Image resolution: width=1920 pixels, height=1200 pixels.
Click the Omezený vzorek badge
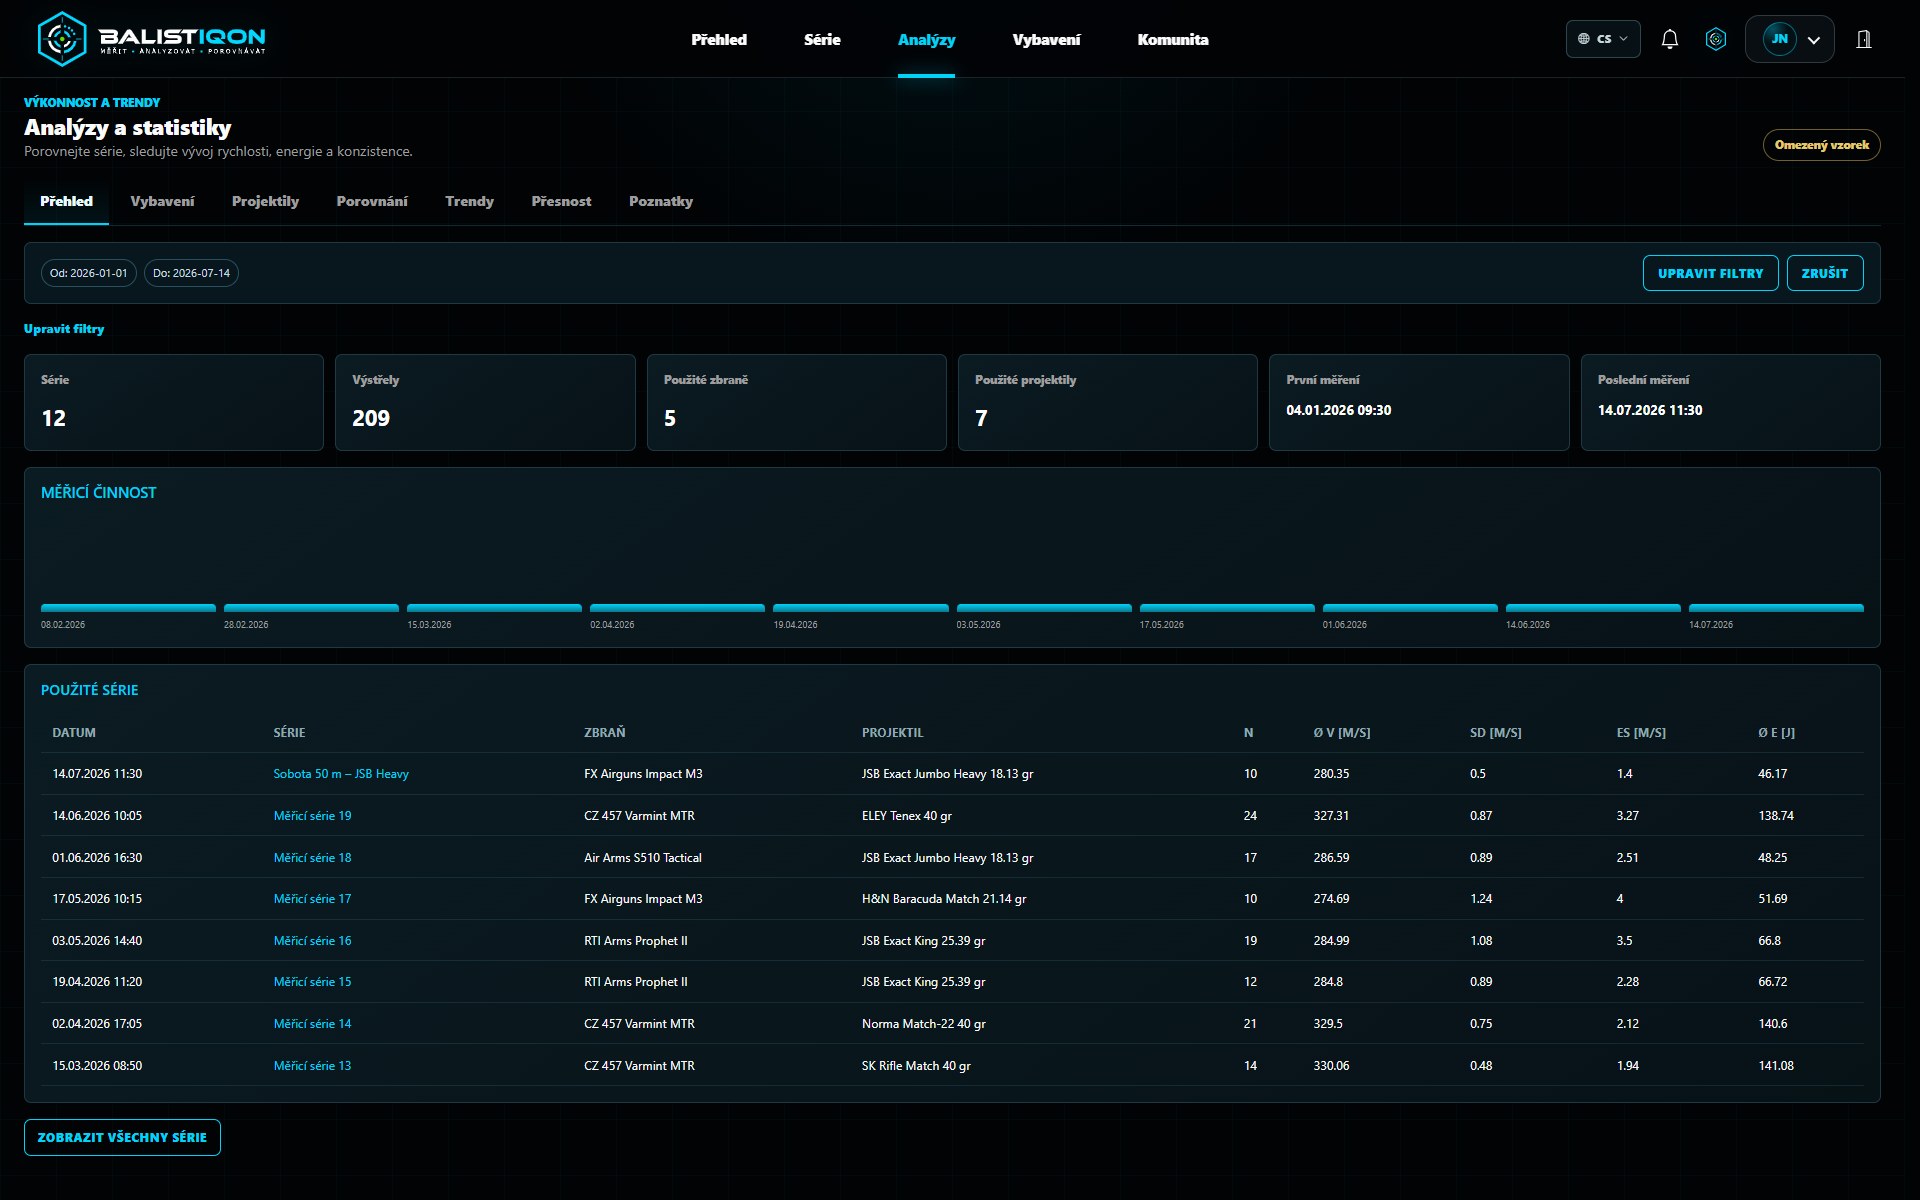(1821, 145)
